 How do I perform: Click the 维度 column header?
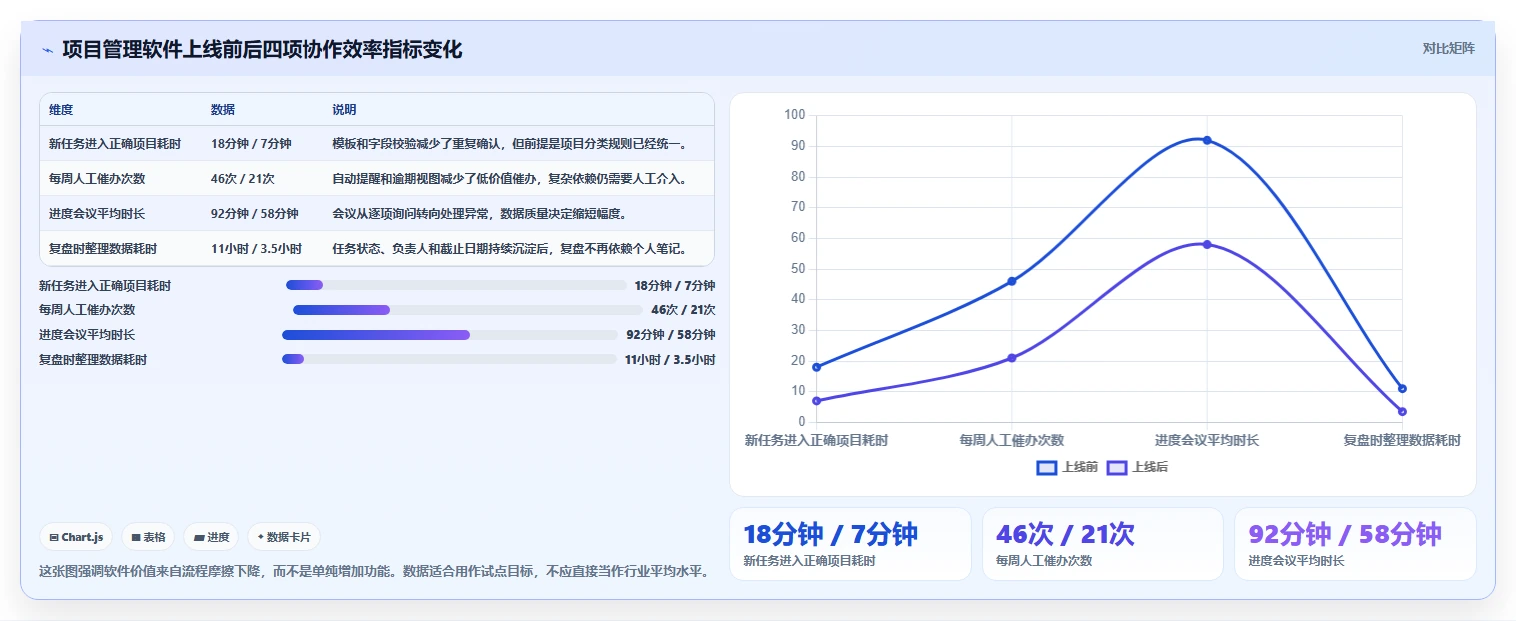(61, 110)
